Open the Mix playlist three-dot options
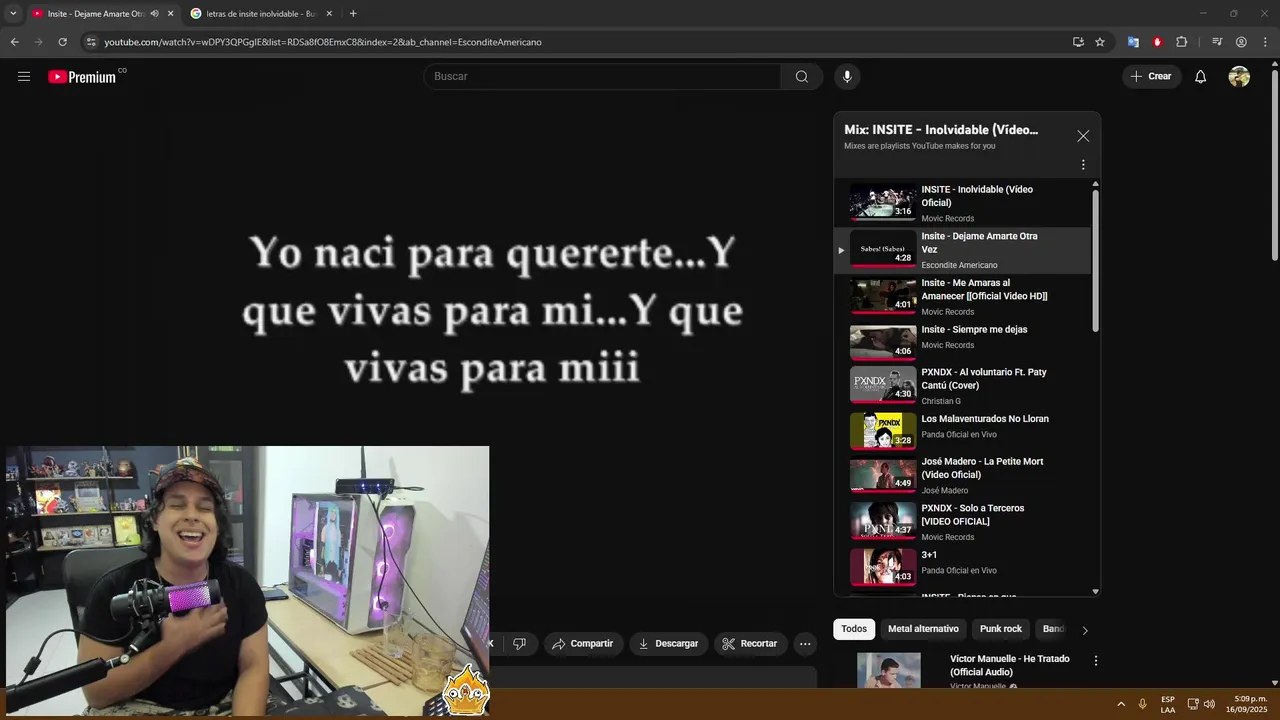The width and height of the screenshot is (1280, 720). coord(1083,165)
